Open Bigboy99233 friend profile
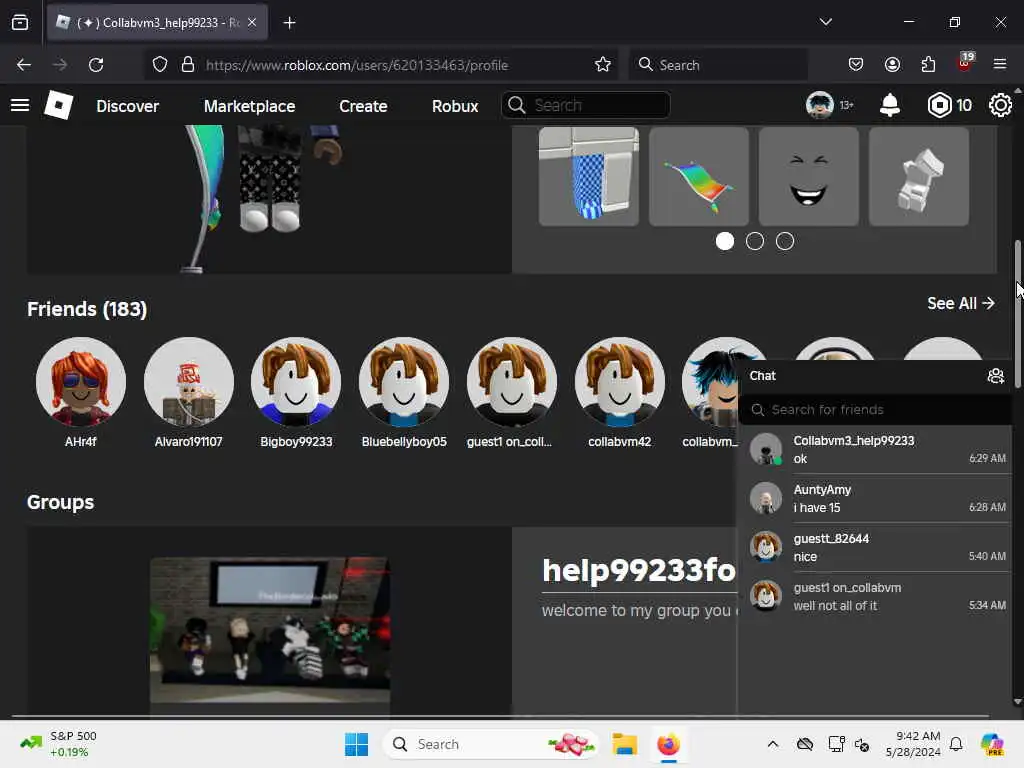The image size is (1024, 768). (296, 392)
